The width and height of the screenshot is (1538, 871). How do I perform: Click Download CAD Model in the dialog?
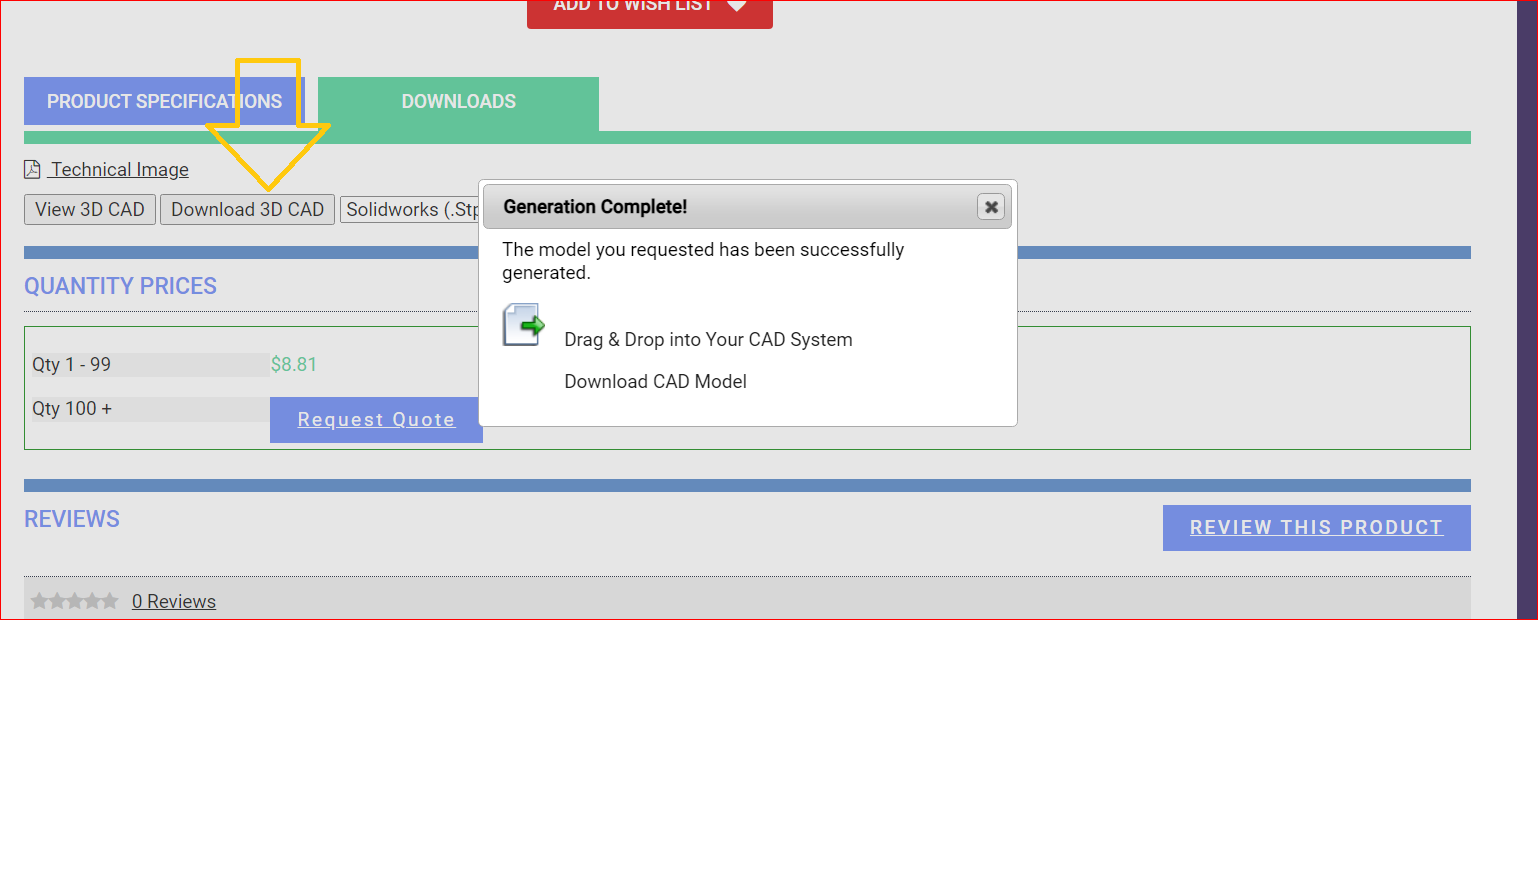(x=655, y=382)
